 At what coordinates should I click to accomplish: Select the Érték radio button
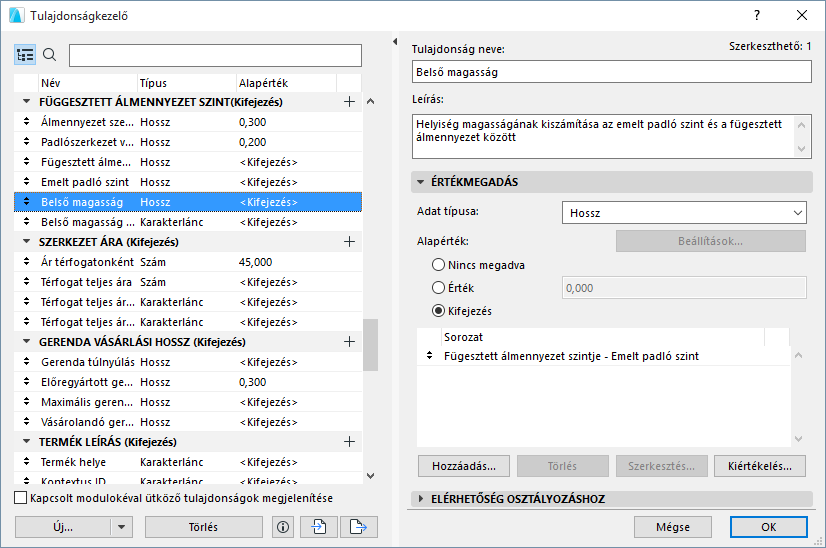[438, 288]
